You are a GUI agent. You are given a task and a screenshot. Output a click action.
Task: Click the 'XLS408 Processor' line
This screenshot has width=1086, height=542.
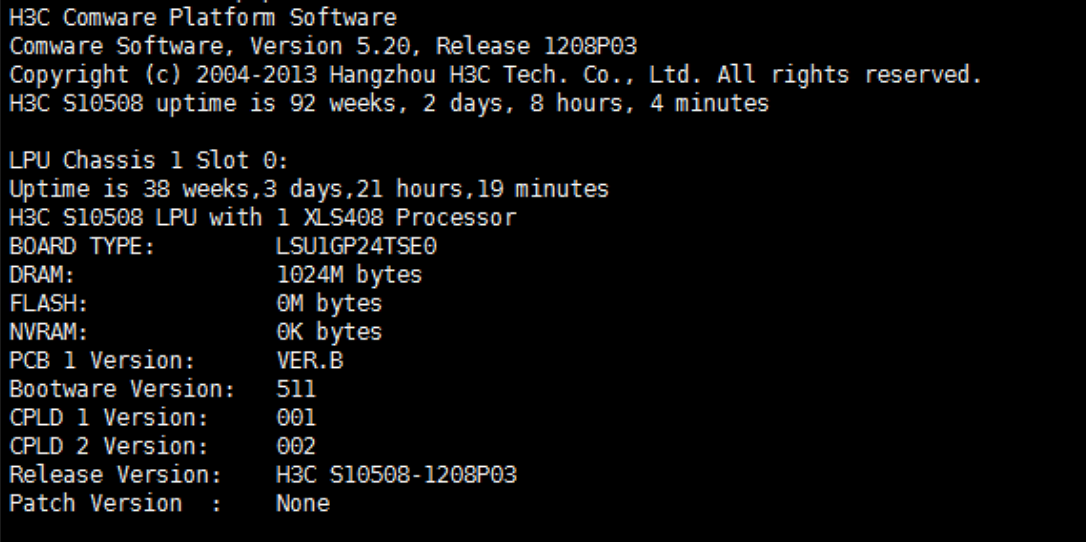[x=263, y=217]
